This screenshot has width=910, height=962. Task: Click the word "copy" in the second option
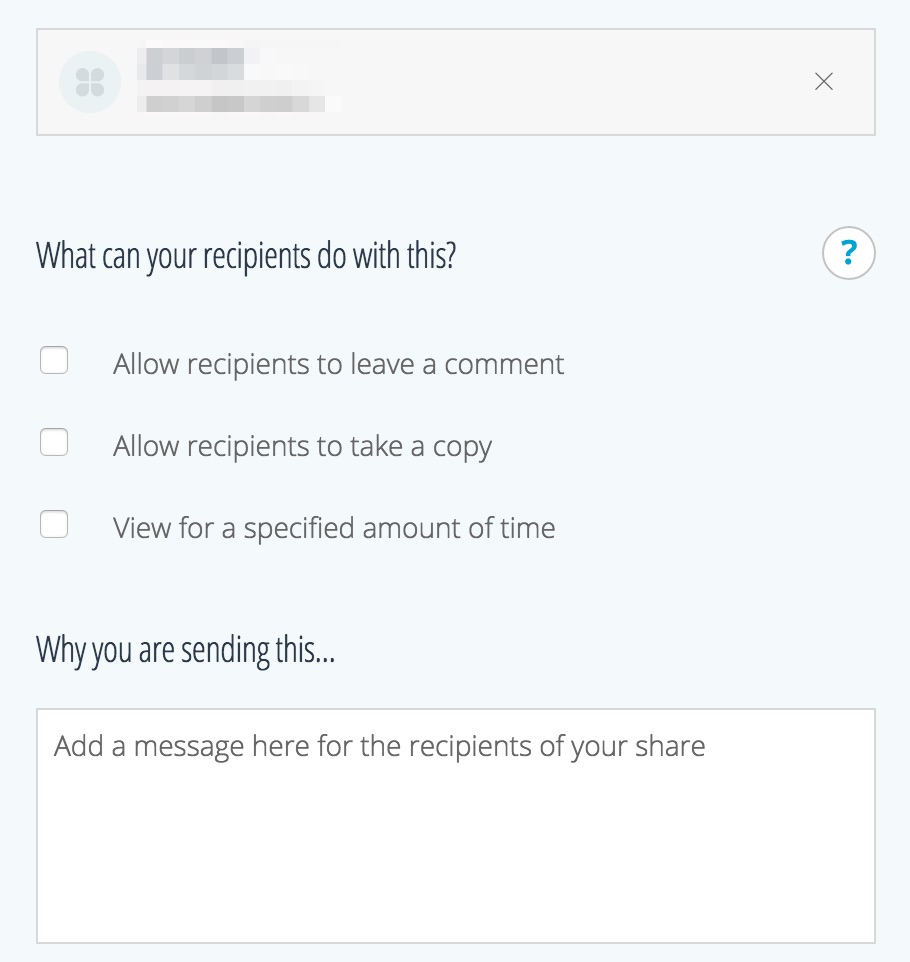pos(462,446)
